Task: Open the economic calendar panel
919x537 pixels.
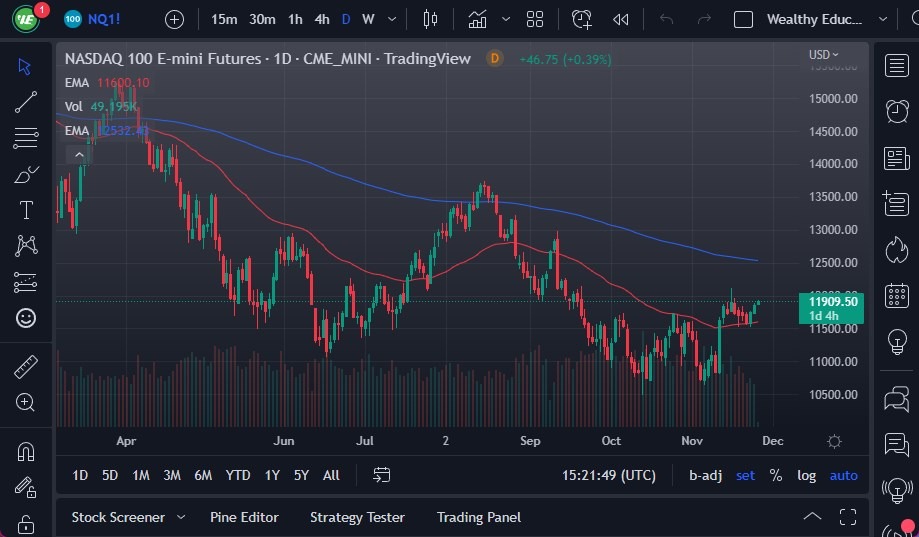Action: (x=897, y=296)
